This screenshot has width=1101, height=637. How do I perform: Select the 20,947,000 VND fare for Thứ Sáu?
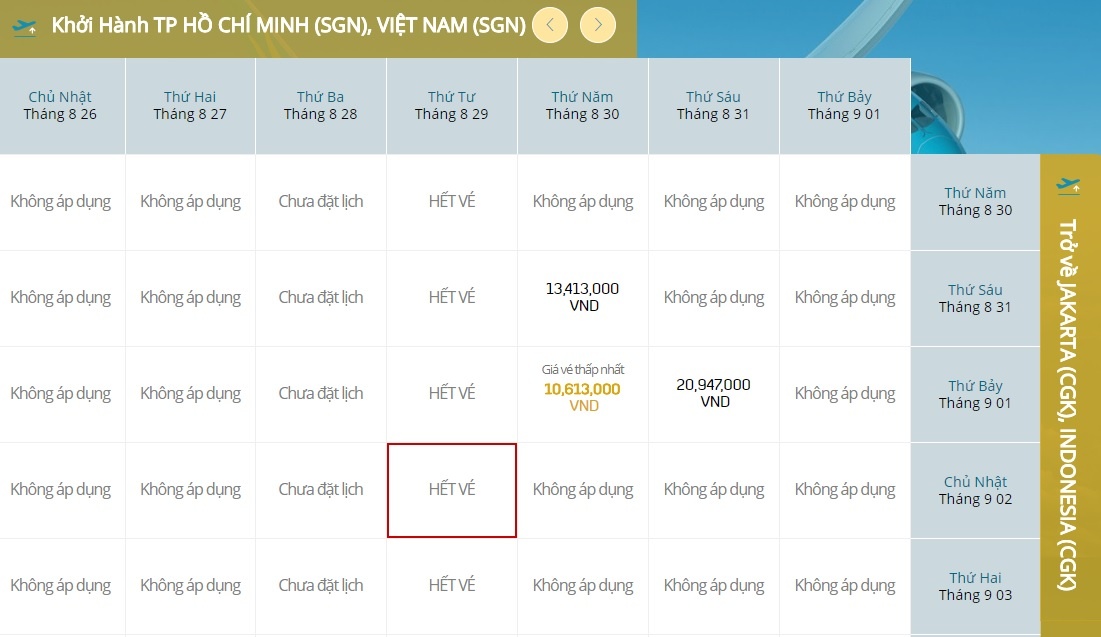click(x=713, y=393)
